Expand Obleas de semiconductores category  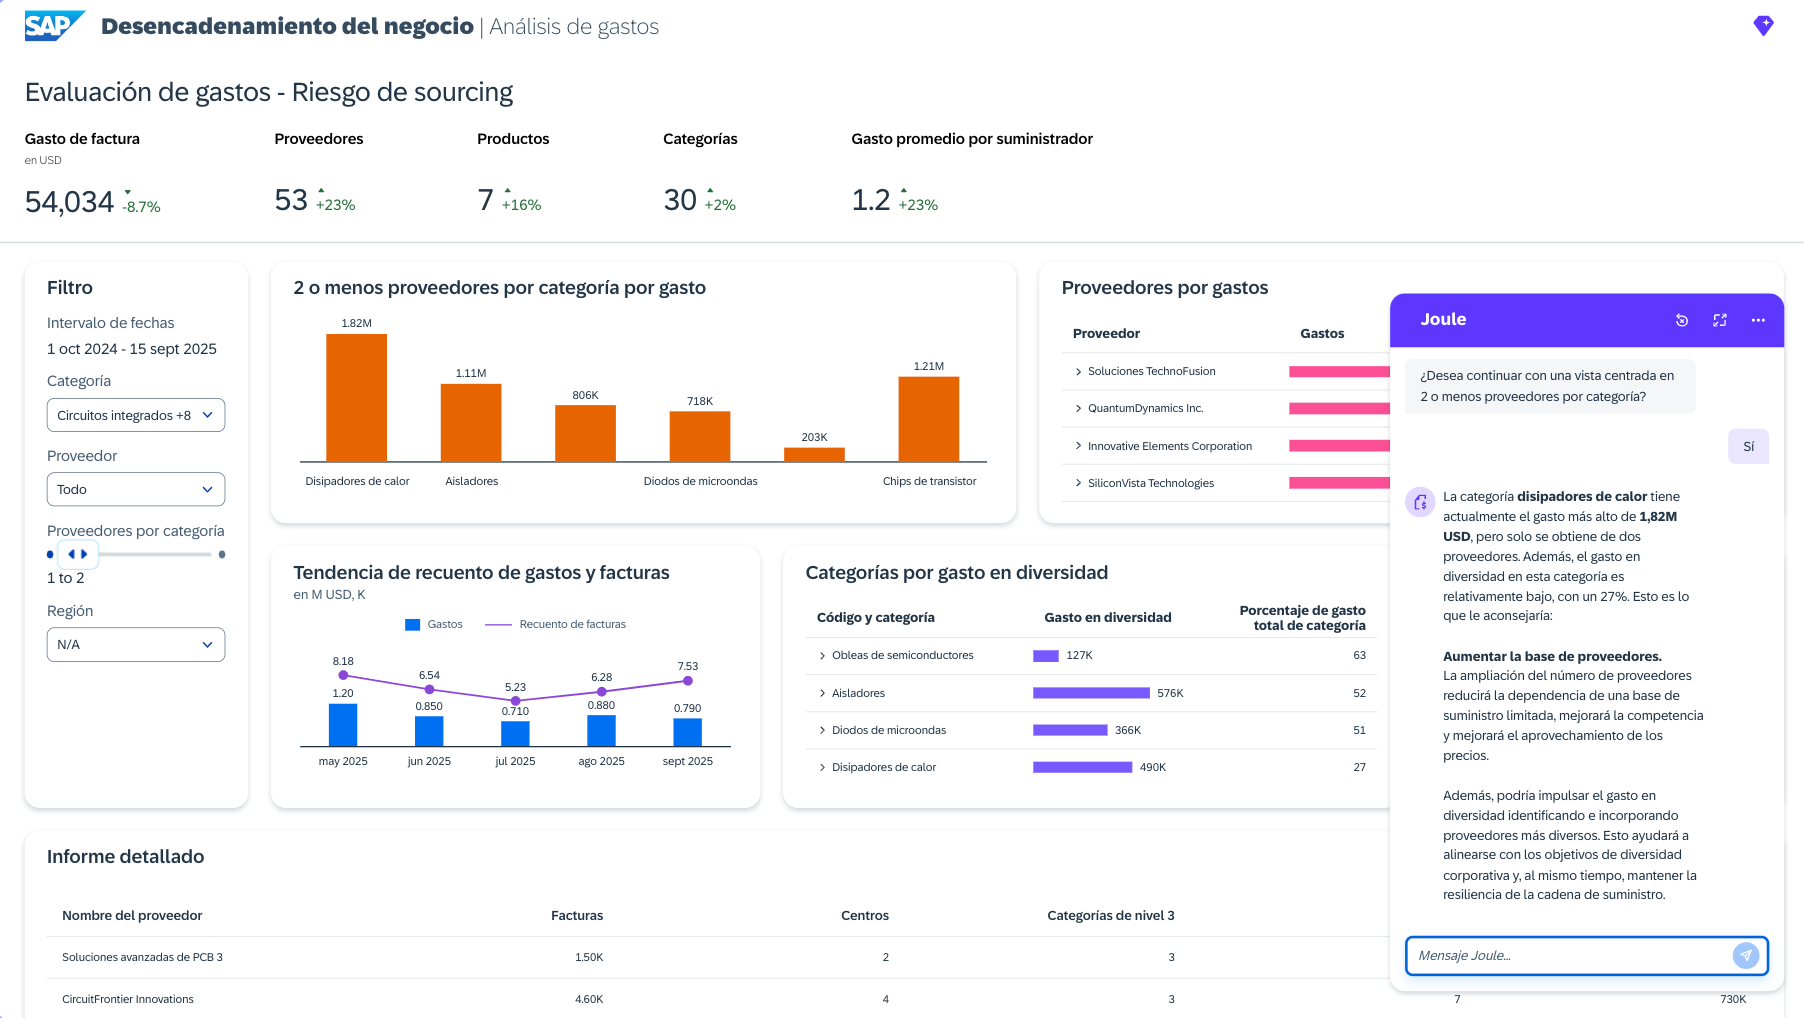[x=822, y=656]
